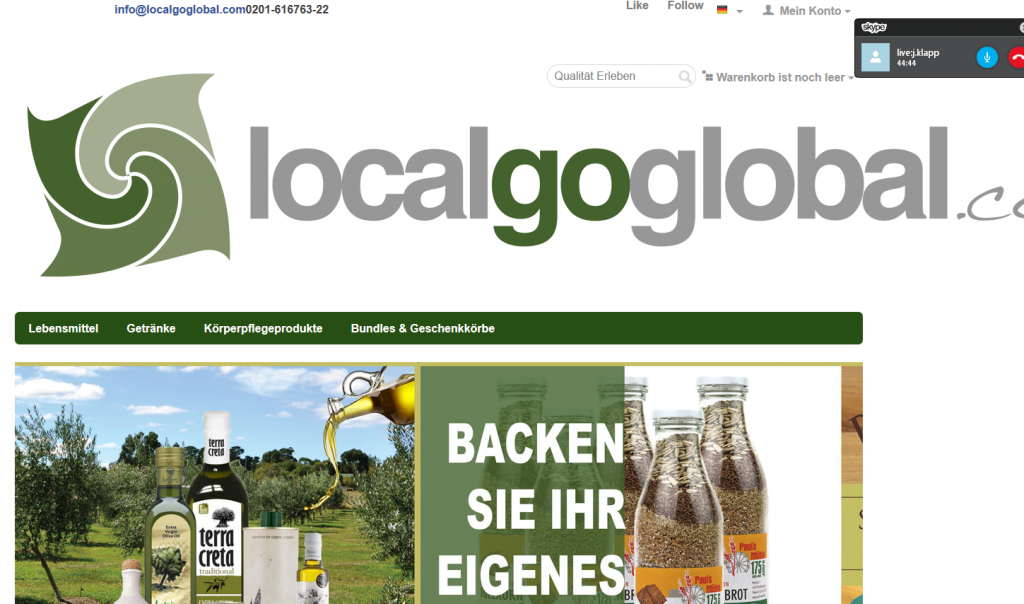Open the Mein Konto dropdown
The height and width of the screenshot is (604, 1024).
click(x=810, y=10)
